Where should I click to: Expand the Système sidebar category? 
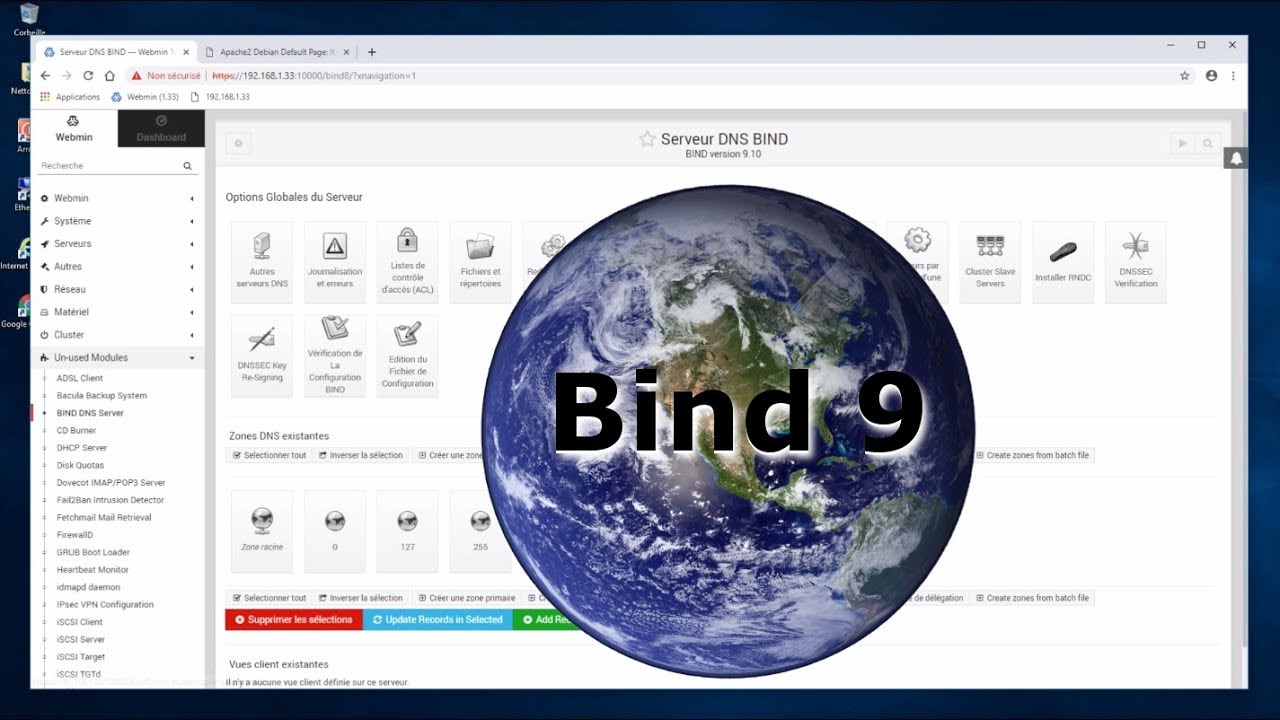[x=118, y=221]
